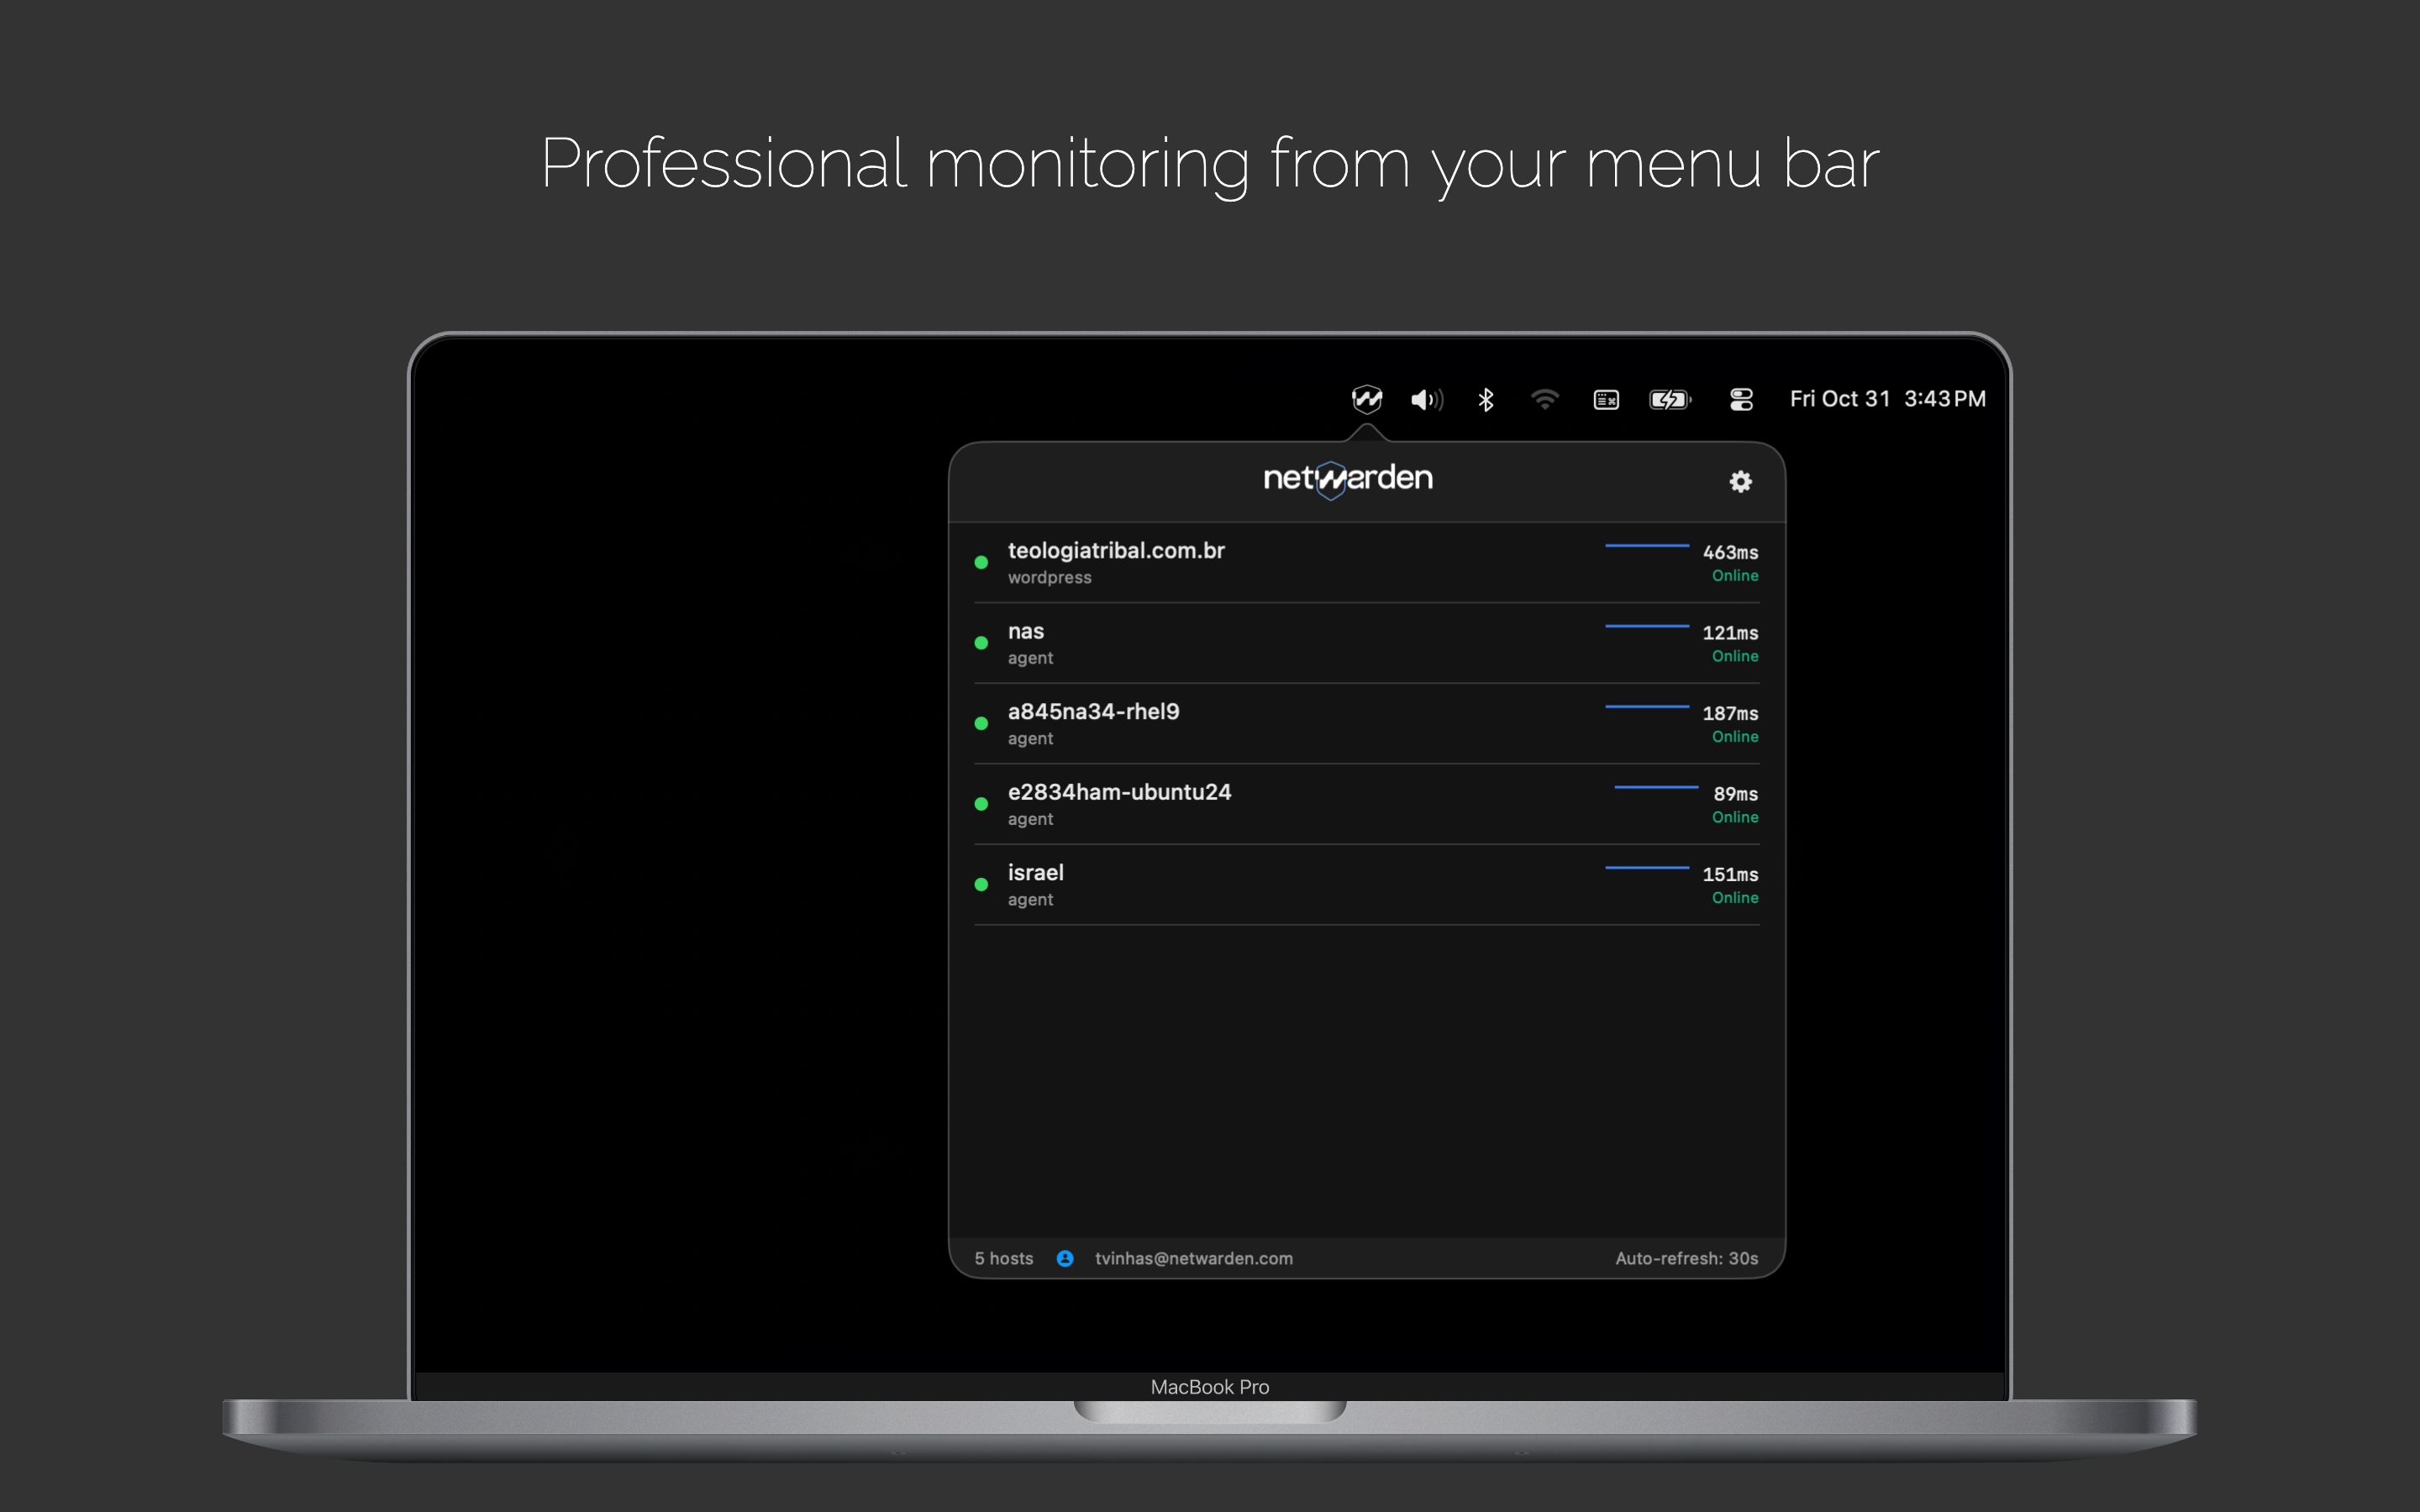Image resolution: width=2420 pixels, height=1512 pixels.
Task: Open the Bluetooth menu bar icon
Action: 1486,400
